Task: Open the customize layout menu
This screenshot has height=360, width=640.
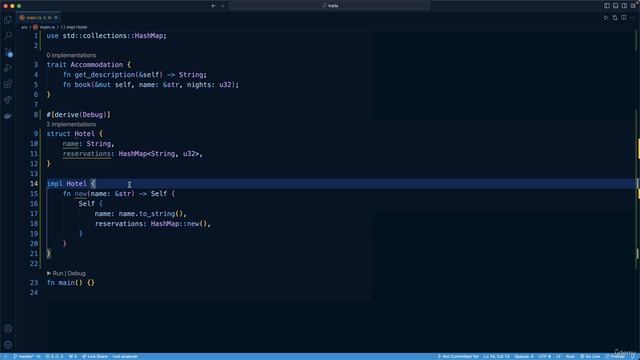Action: click(633, 6)
